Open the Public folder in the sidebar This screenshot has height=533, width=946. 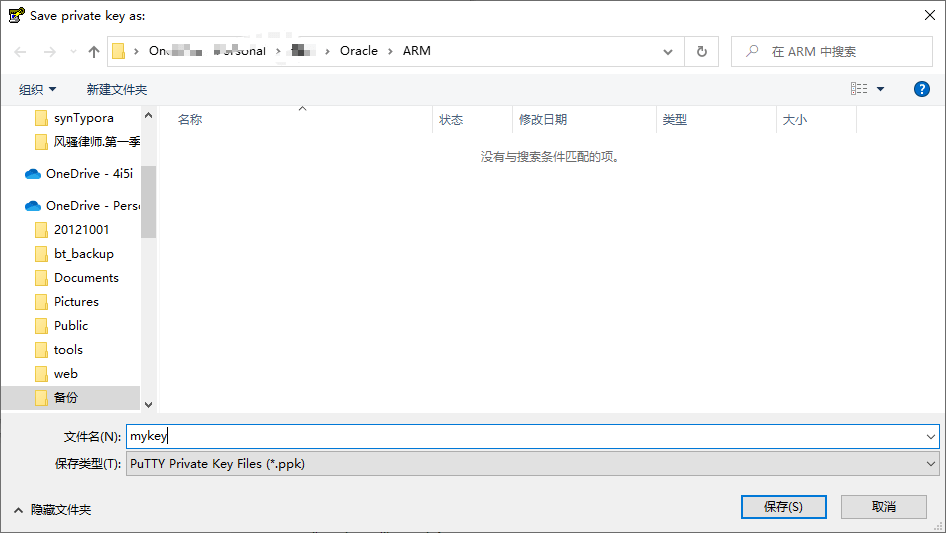[71, 326]
